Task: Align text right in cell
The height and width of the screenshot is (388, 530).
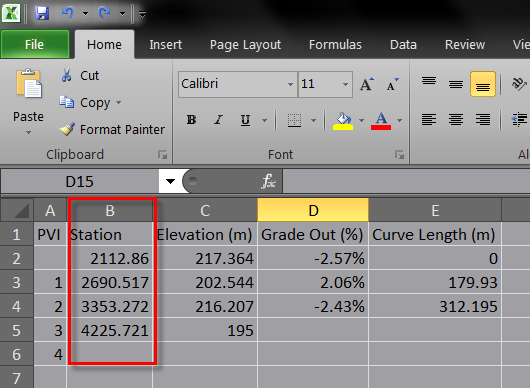Action: pyautogui.click(x=483, y=119)
